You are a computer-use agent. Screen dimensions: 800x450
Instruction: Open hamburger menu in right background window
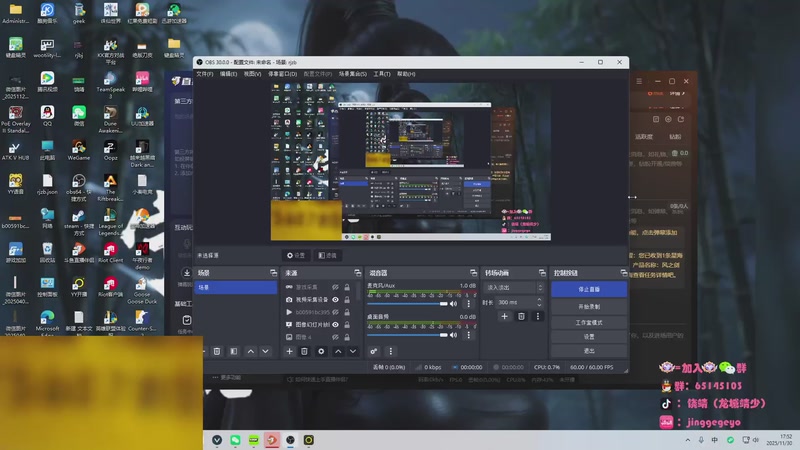pos(639,81)
